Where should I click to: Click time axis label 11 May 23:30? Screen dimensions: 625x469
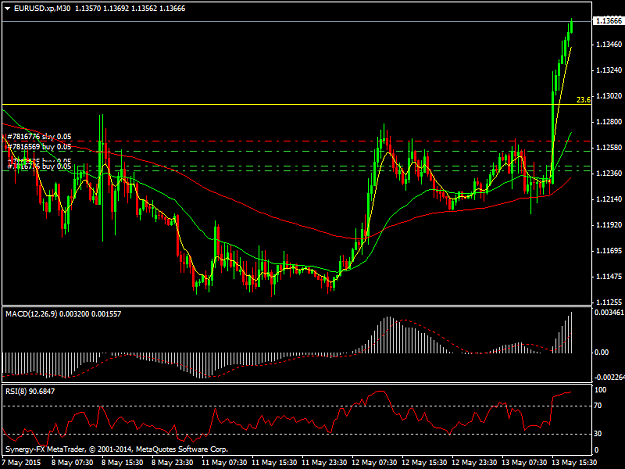tap(324, 462)
